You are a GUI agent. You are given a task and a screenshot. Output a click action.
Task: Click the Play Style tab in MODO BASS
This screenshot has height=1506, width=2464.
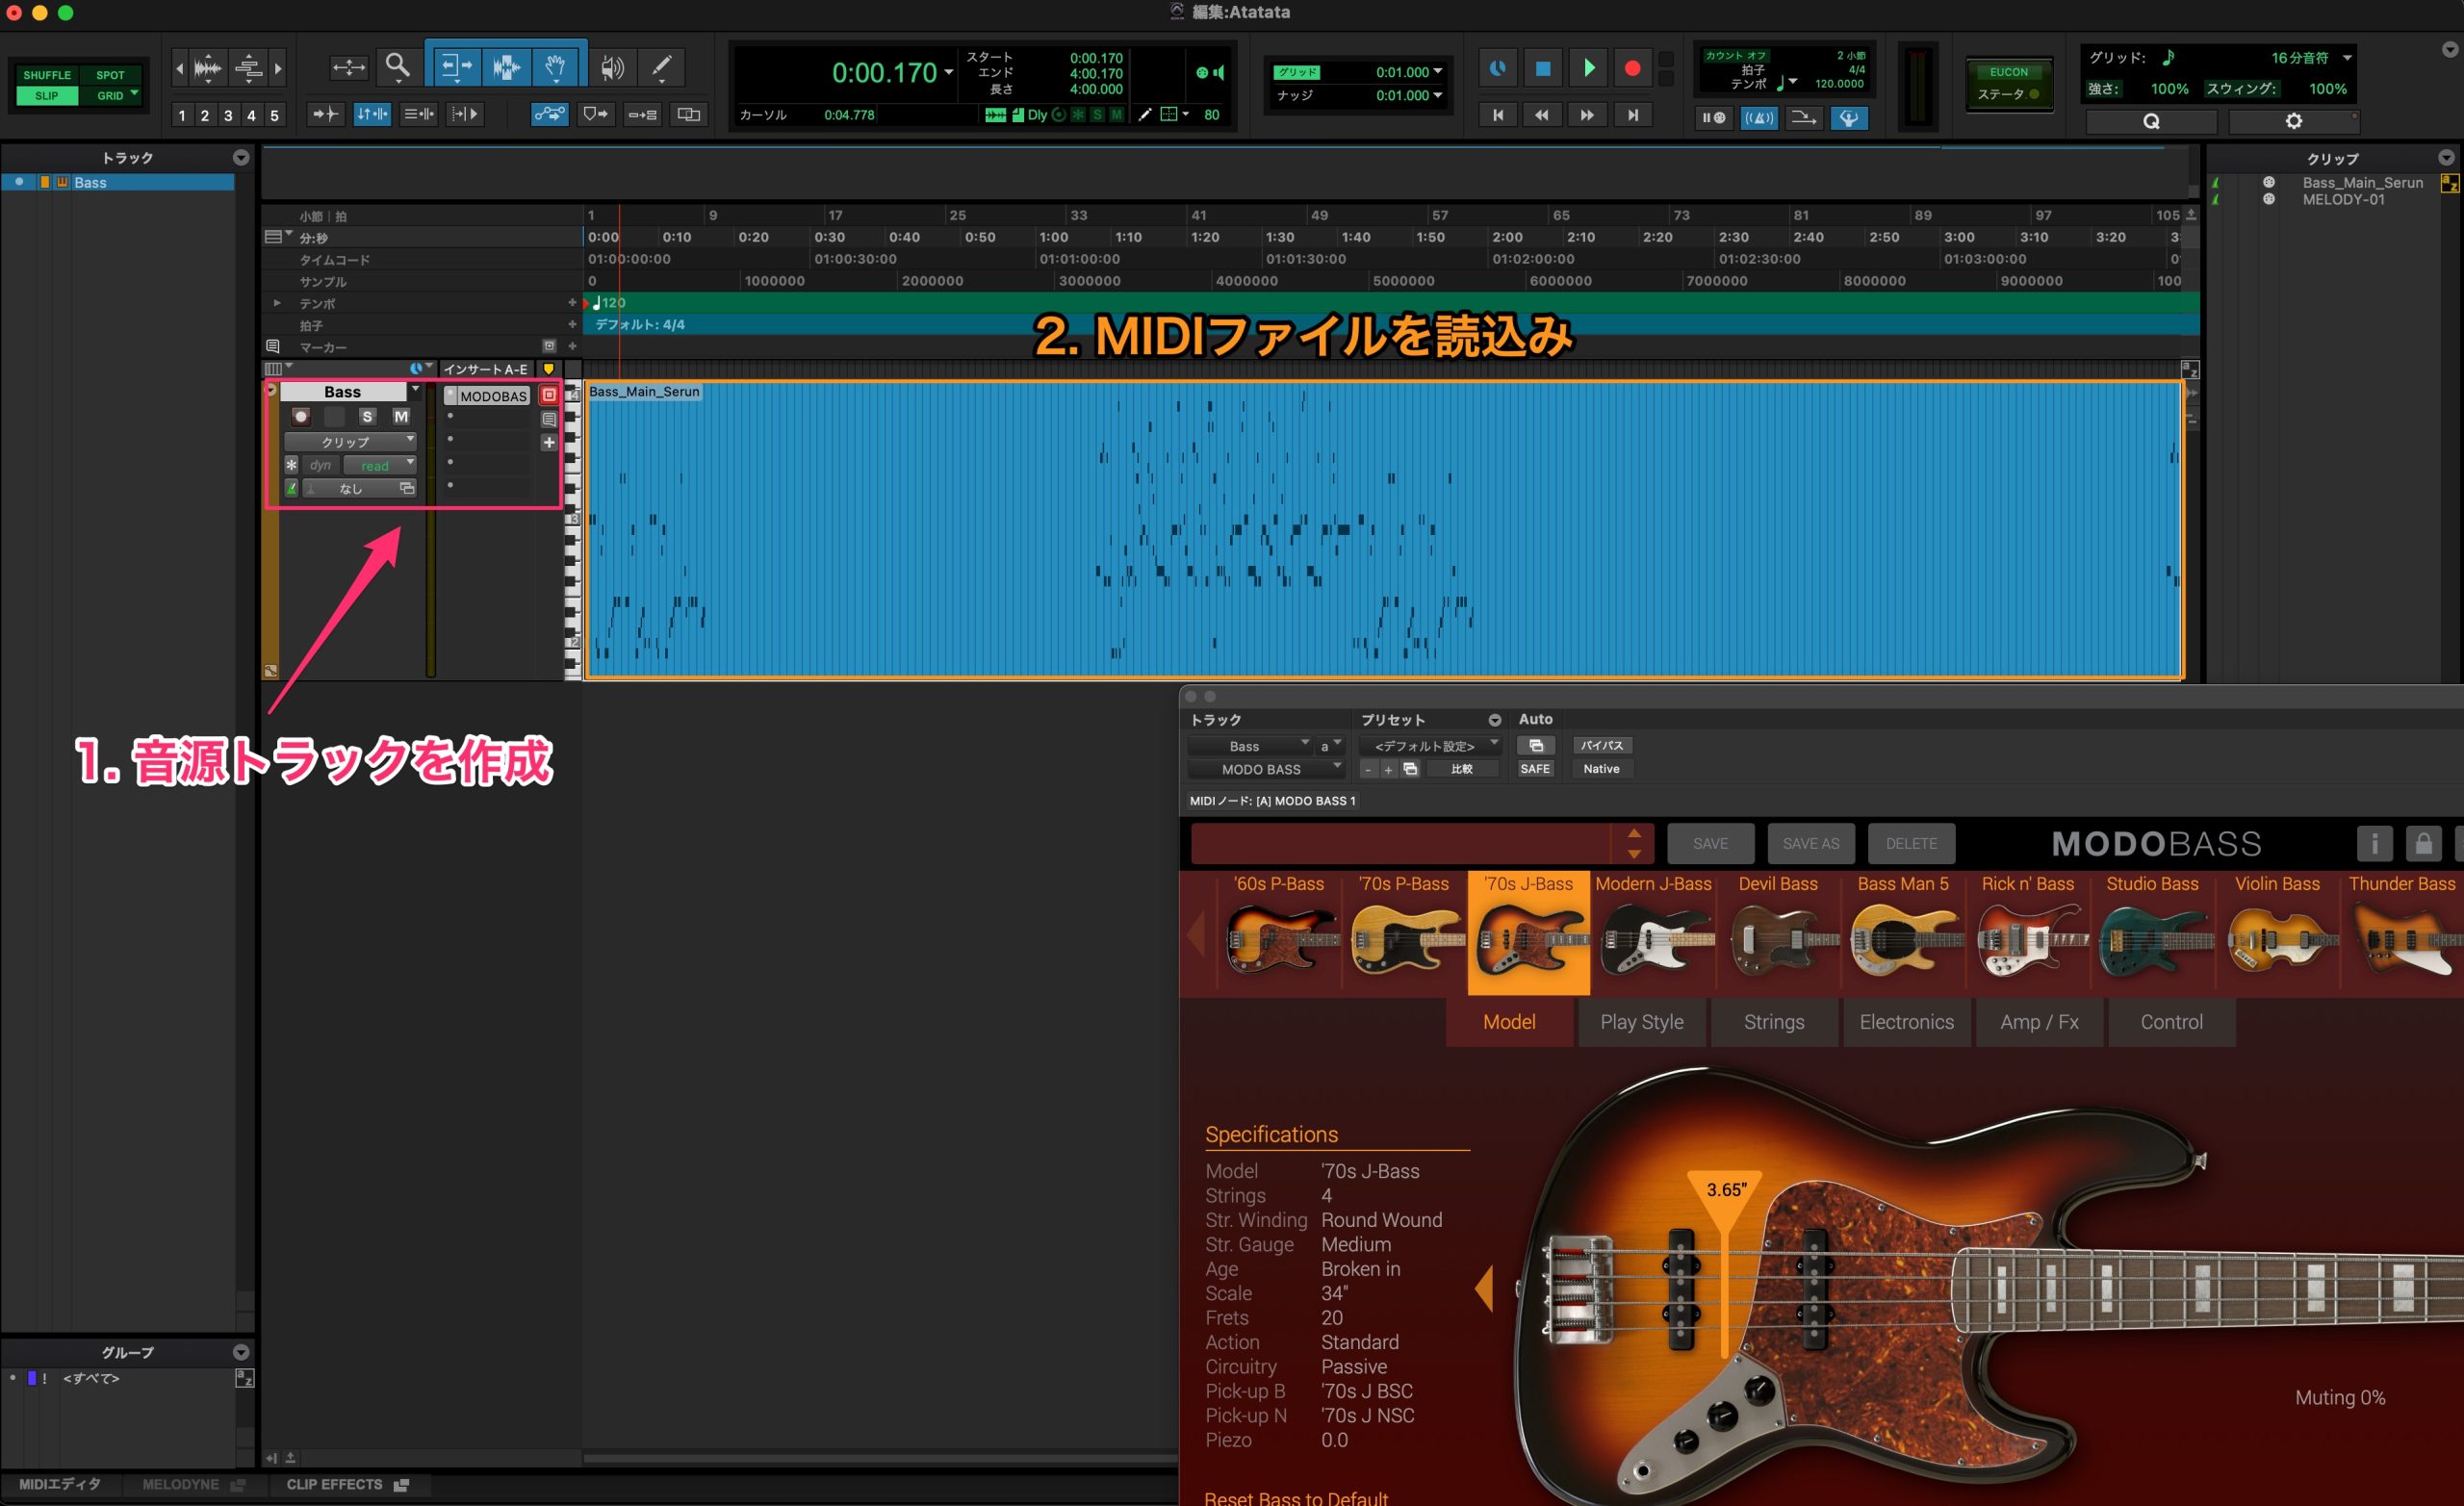point(1640,1022)
